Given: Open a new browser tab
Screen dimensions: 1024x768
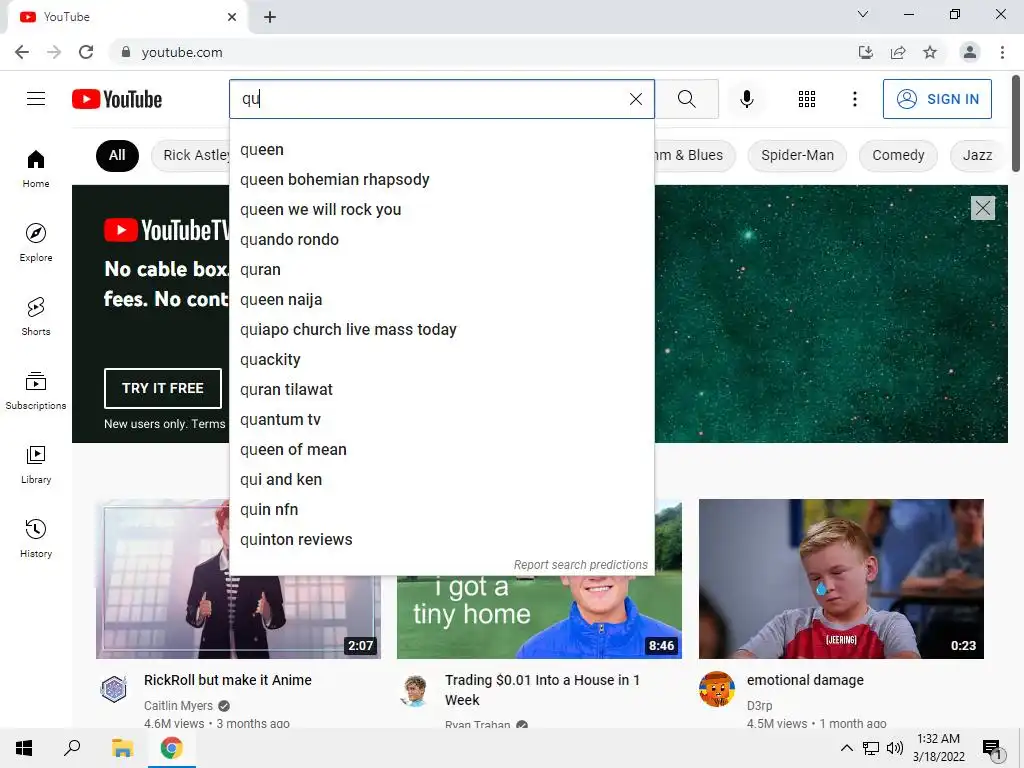Looking at the screenshot, I should pyautogui.click(x=270, y=17).
